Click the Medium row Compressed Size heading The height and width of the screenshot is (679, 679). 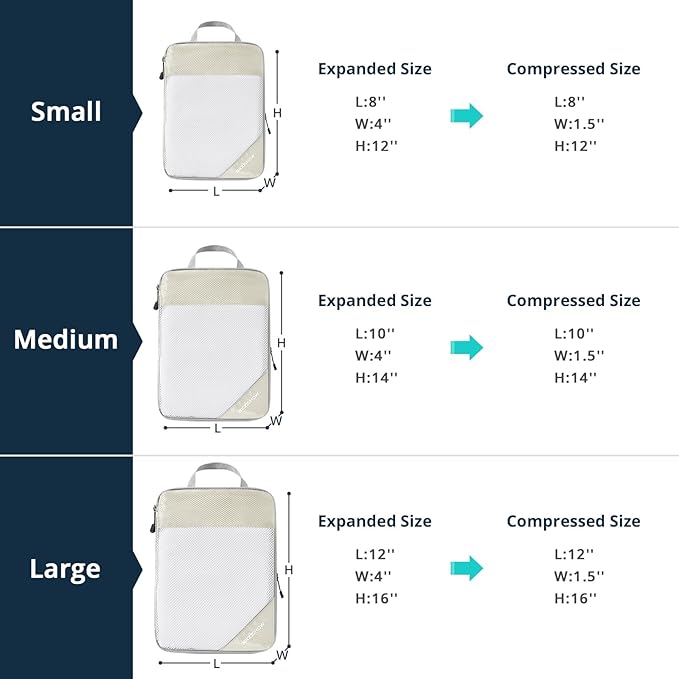[573, 300]
